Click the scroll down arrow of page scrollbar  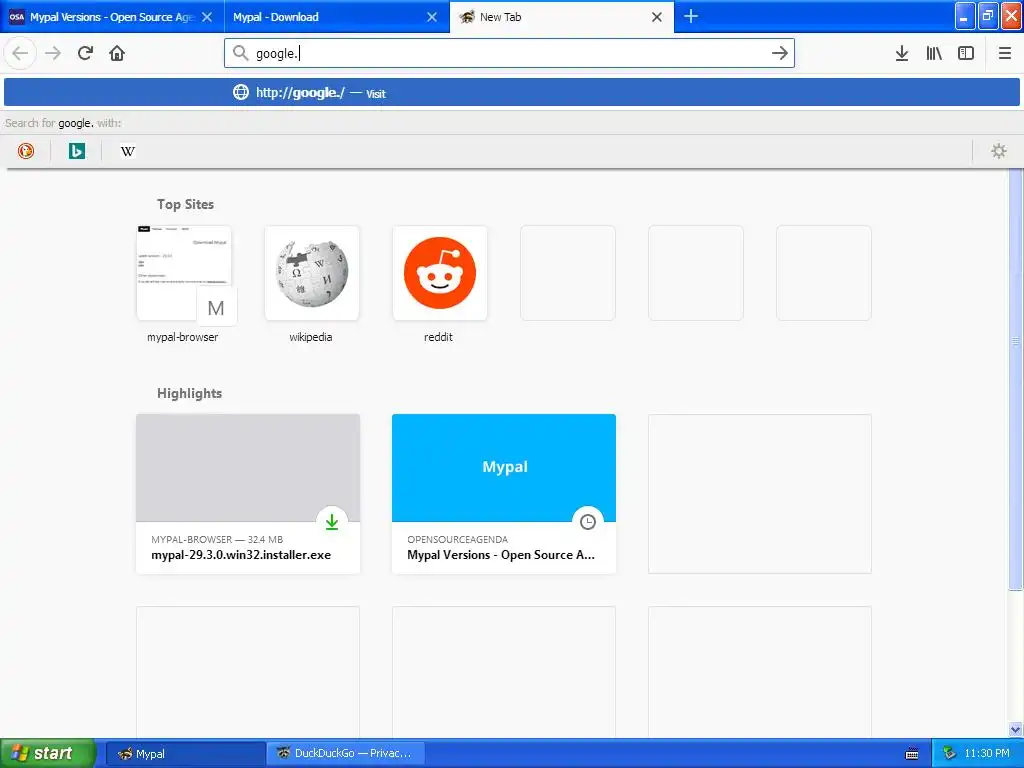(x=1016, y=730)
